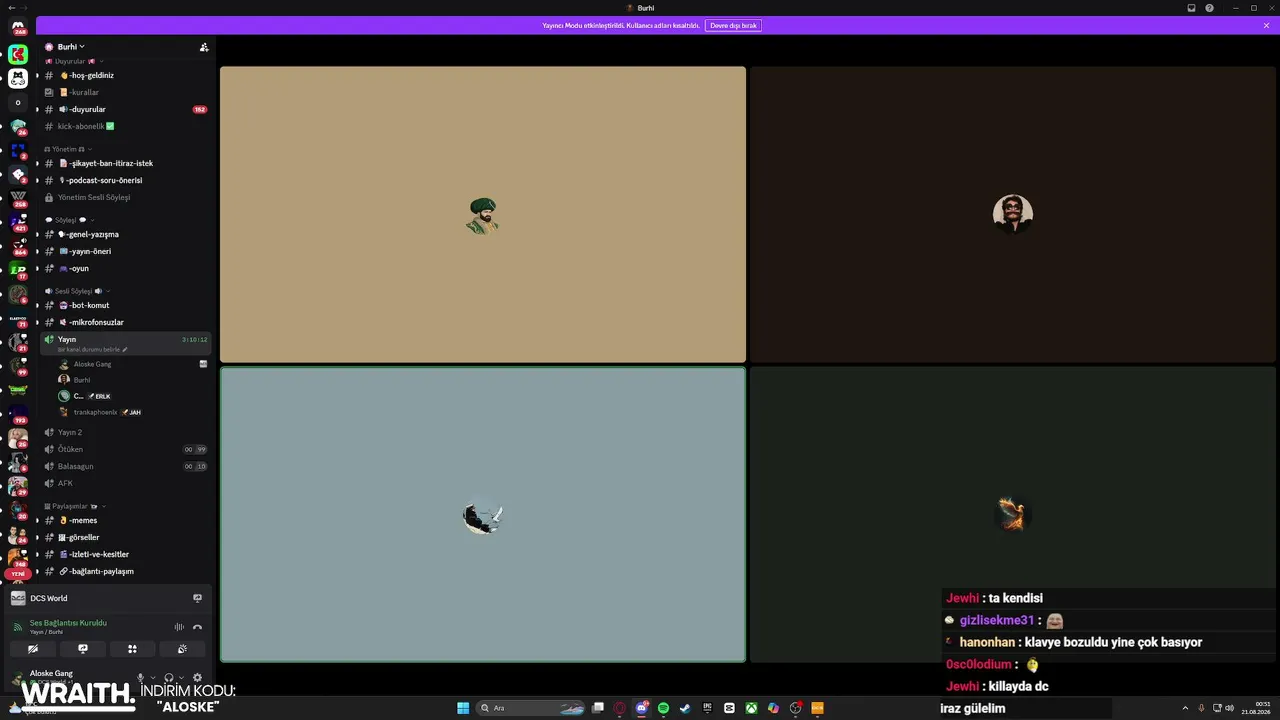Open the genel-yazışma channel
Viewport: 1280px width, 720px height.
click(125, 234)
